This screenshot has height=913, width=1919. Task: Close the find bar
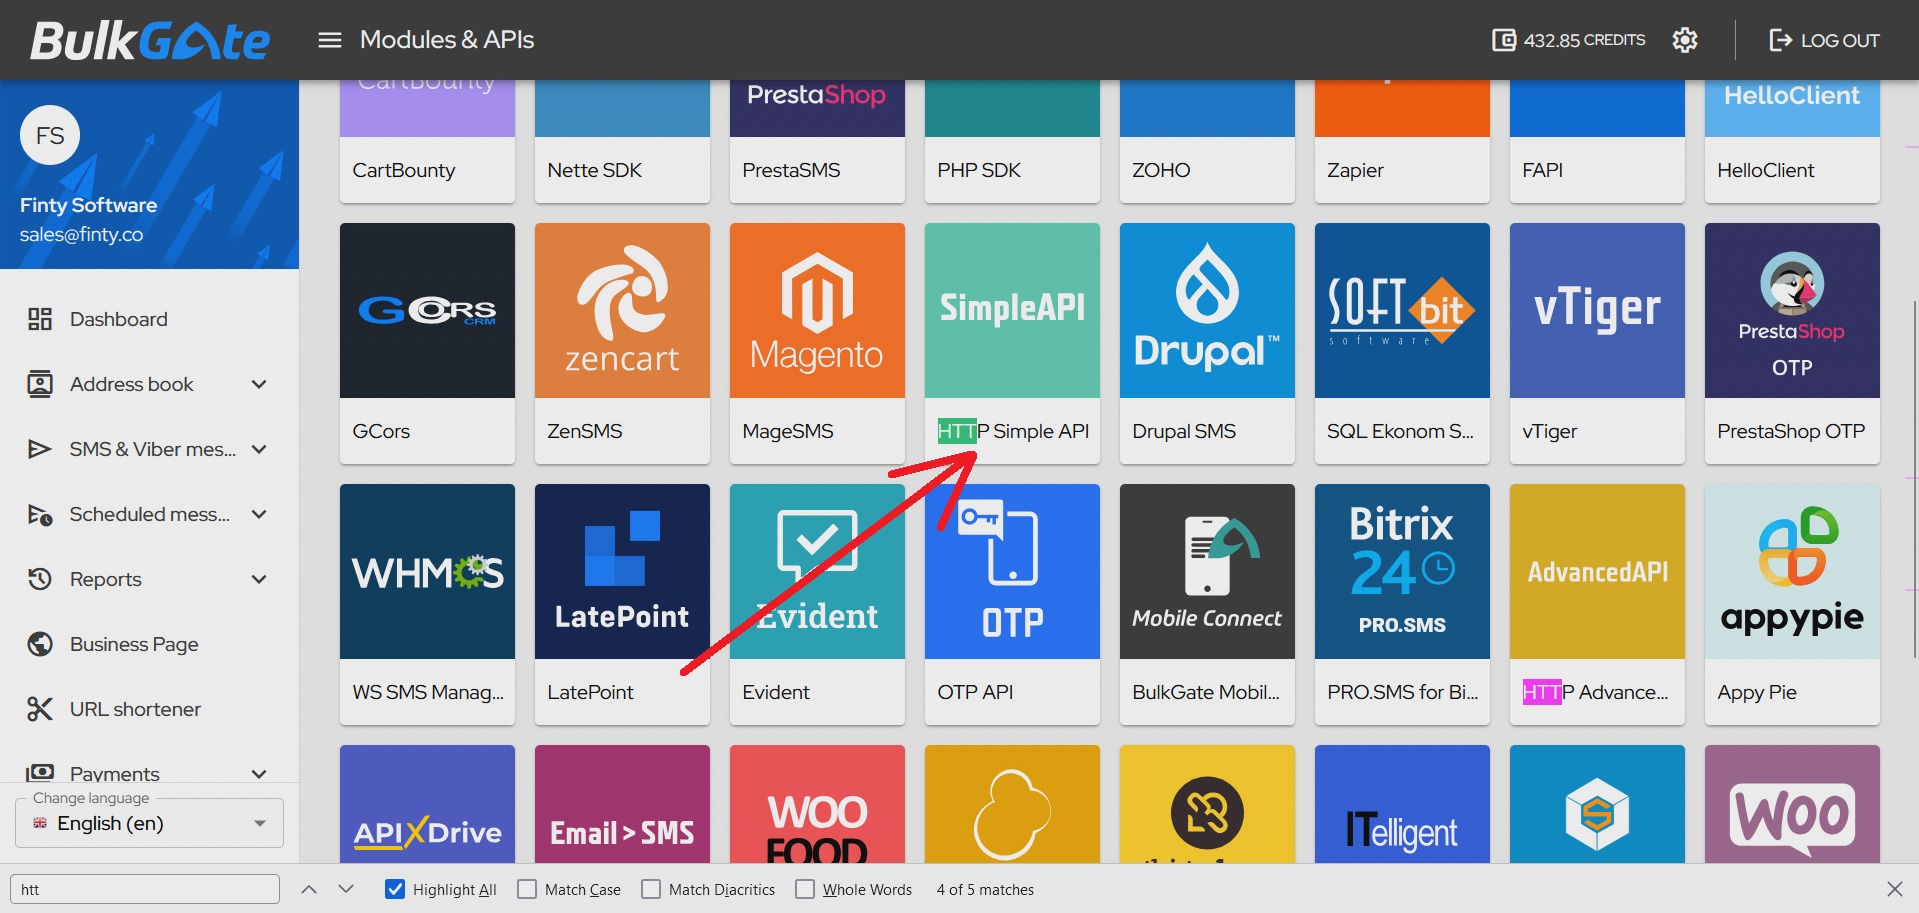1895,889
